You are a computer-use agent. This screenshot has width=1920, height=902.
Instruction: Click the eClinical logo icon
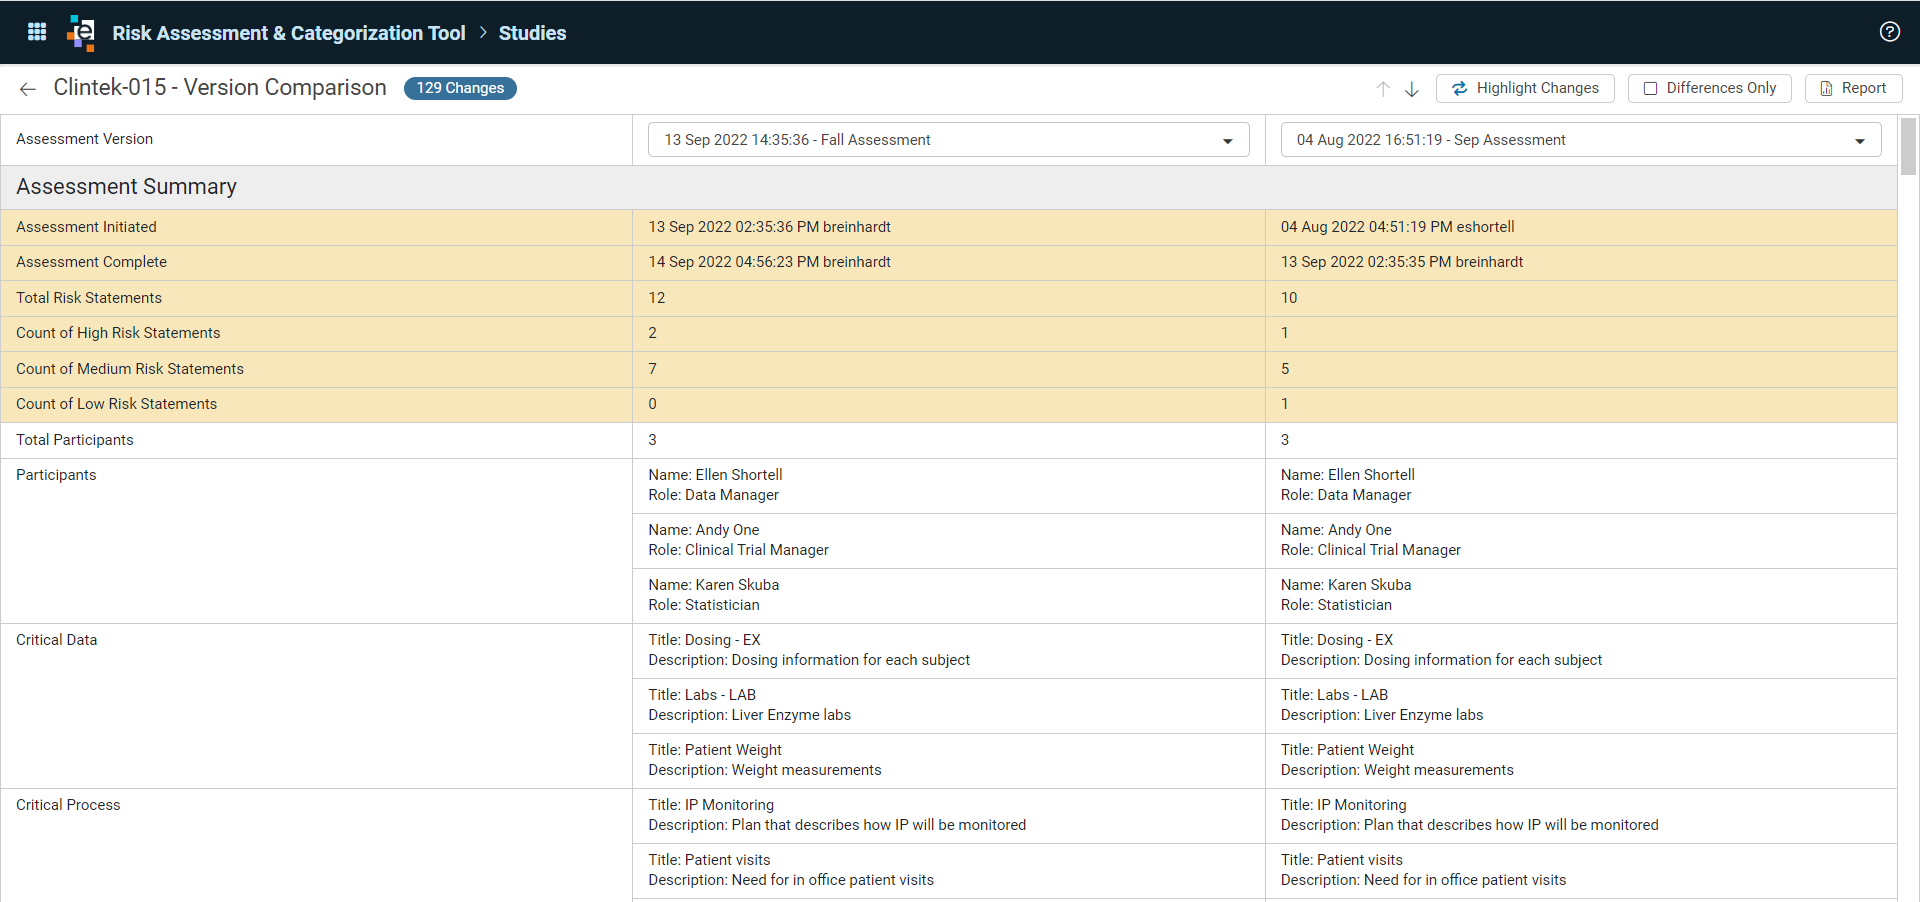[x=81, y=32]
